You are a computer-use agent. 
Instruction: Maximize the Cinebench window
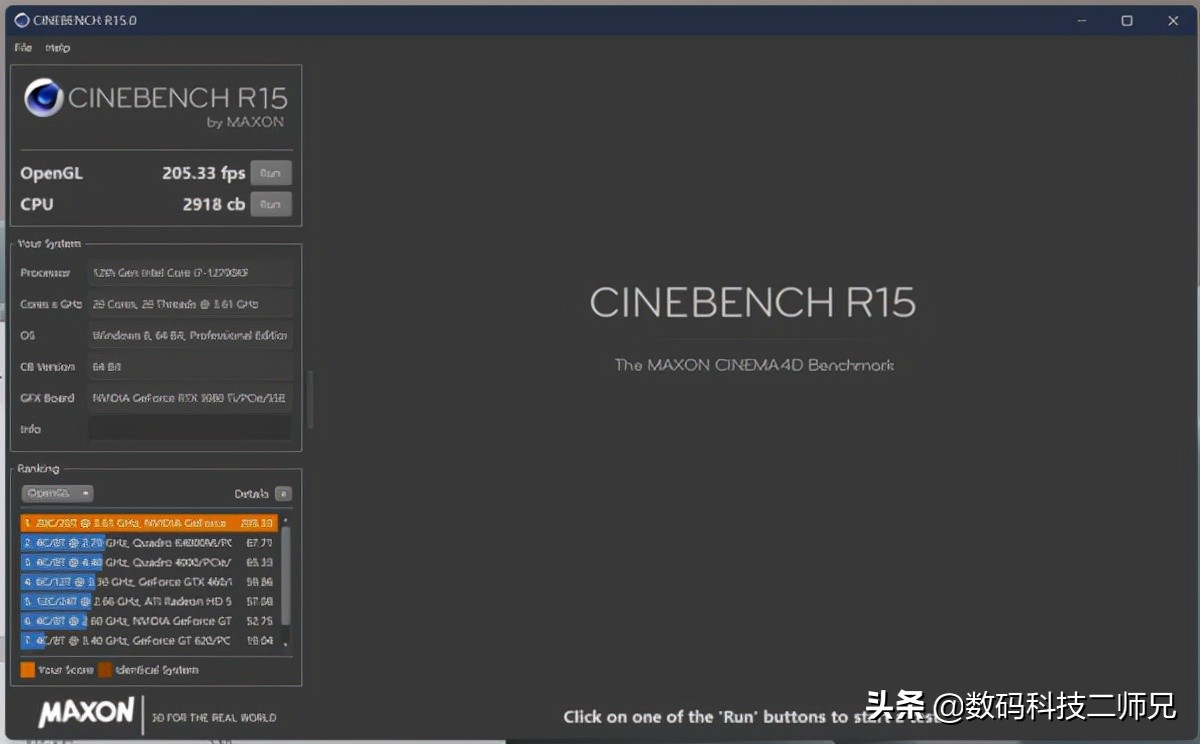(x=1127, y=20)
